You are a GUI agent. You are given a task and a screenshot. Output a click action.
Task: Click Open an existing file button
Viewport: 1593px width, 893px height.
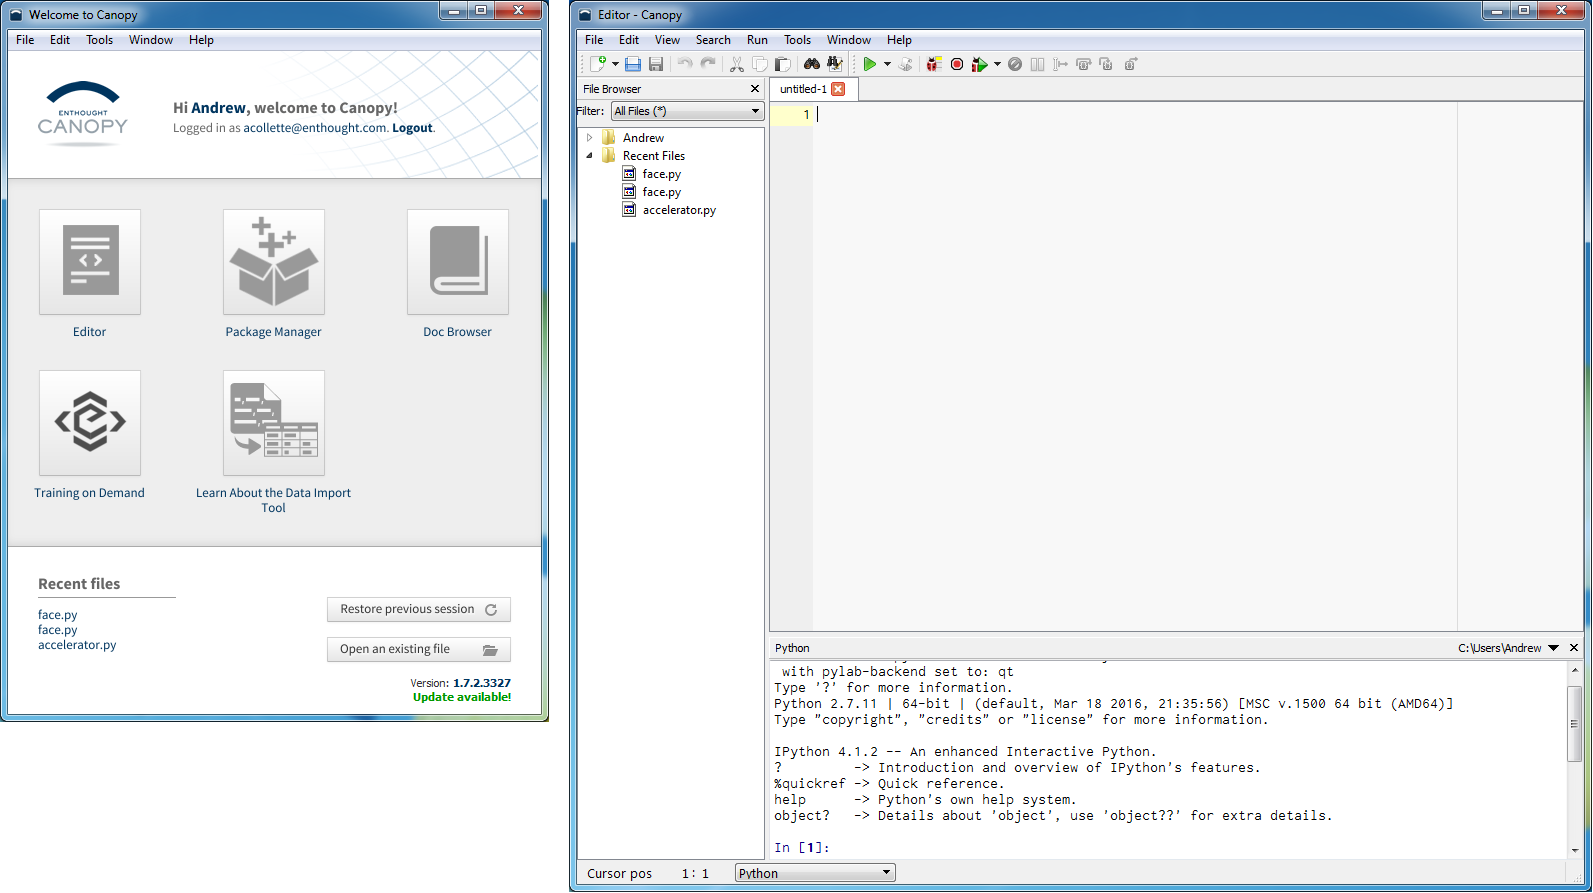pos(419,649)
